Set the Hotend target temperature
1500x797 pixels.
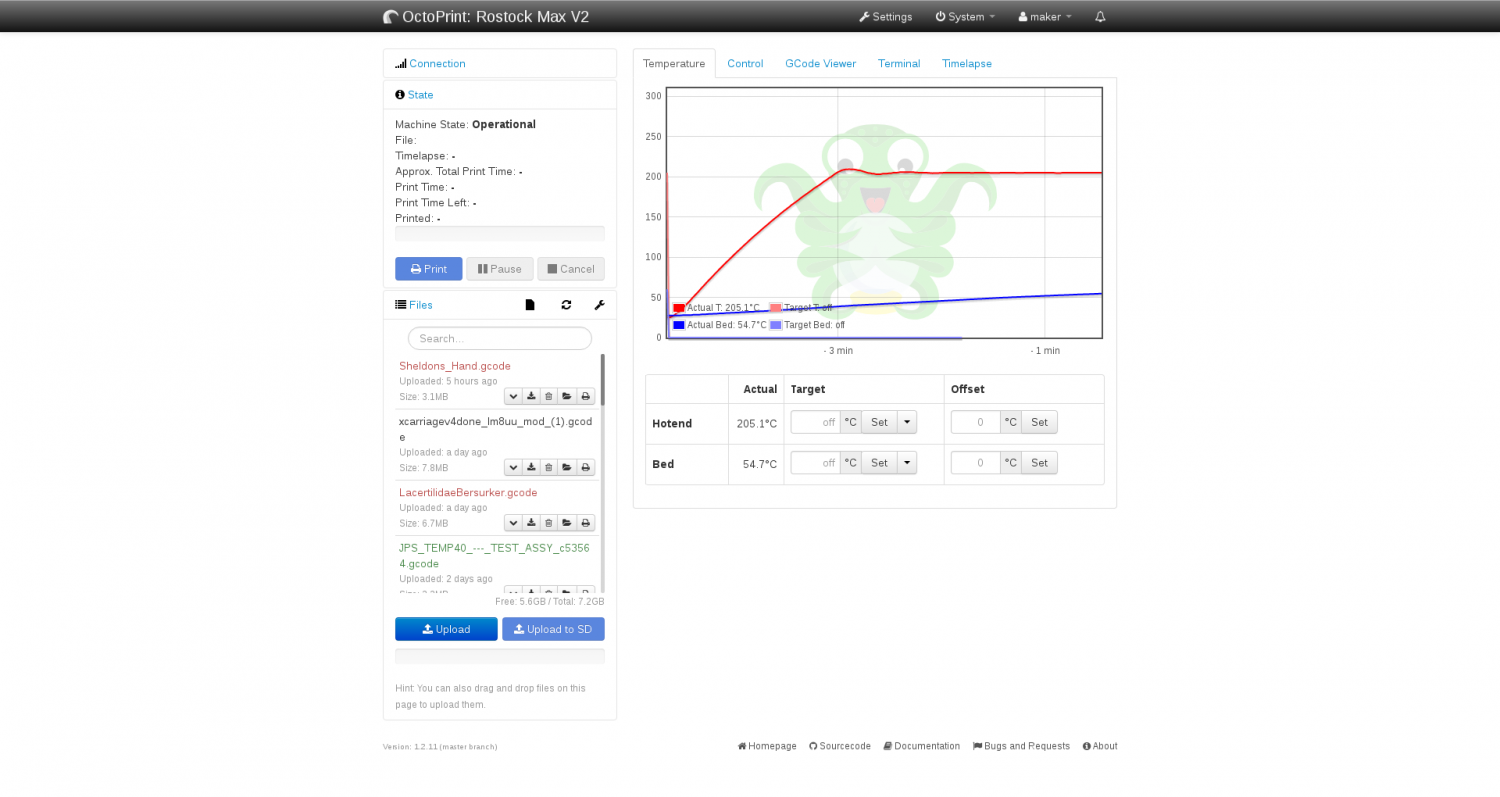tap(879, 422)
